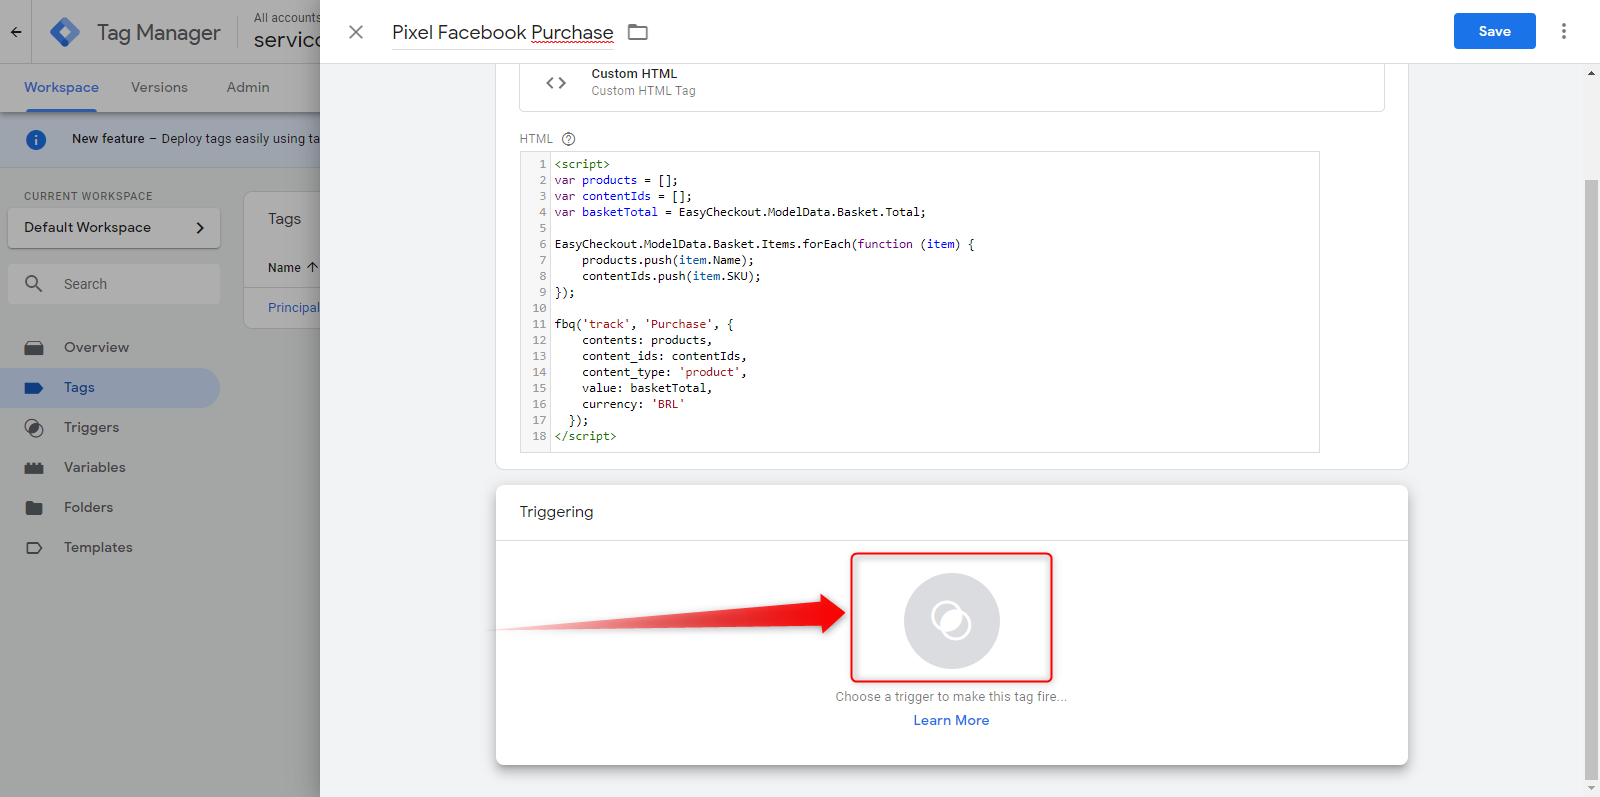This screenshot has height=797, width=1600.
Task: Choose a trigger via the circular trigger icon
Action: point(951,620)
